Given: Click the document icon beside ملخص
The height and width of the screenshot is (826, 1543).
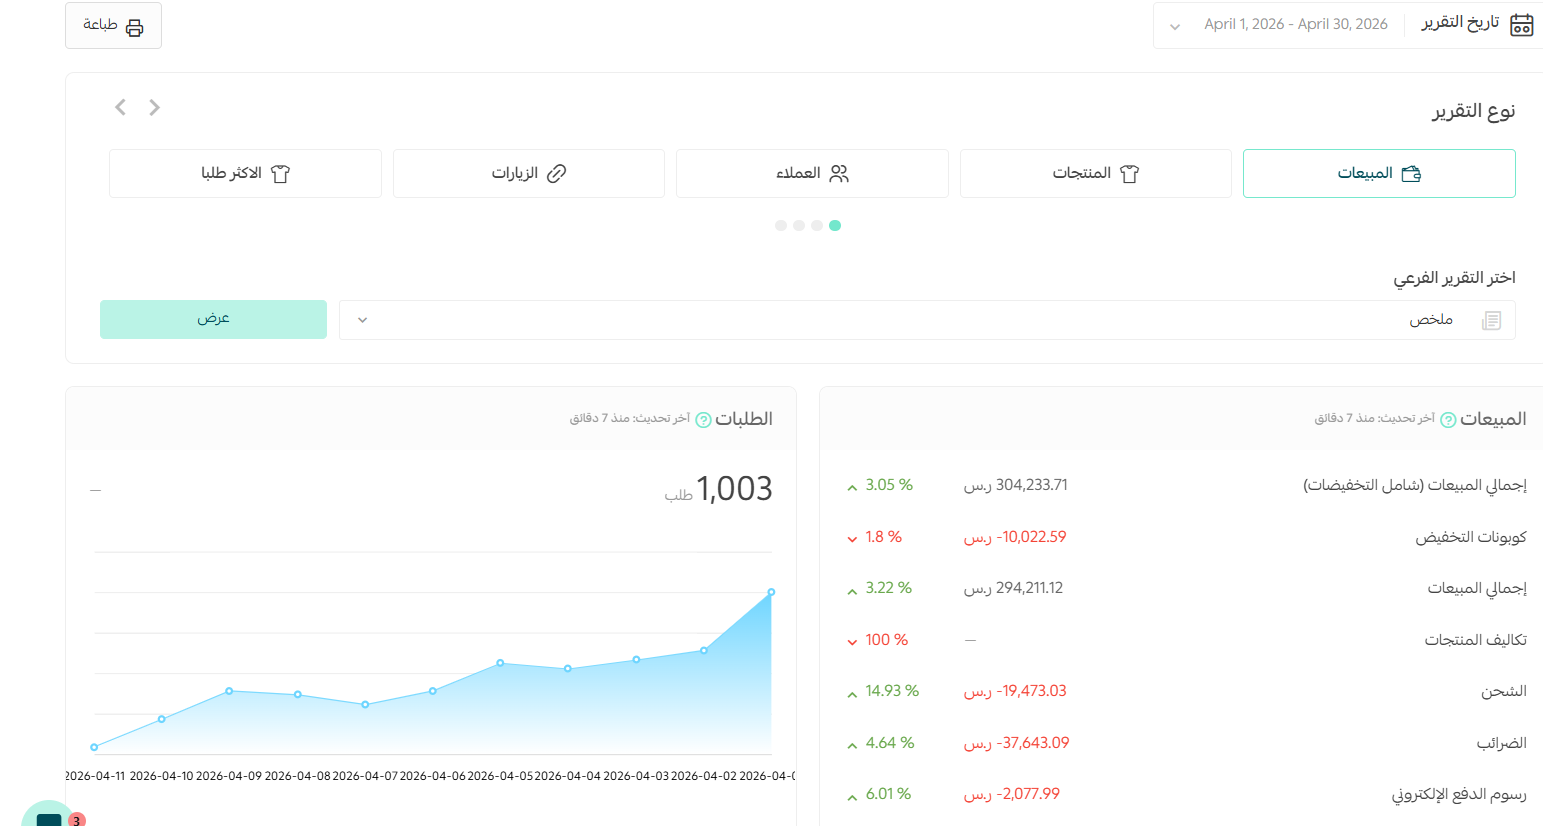Looking at the screenshot, I should (1492, 320).
